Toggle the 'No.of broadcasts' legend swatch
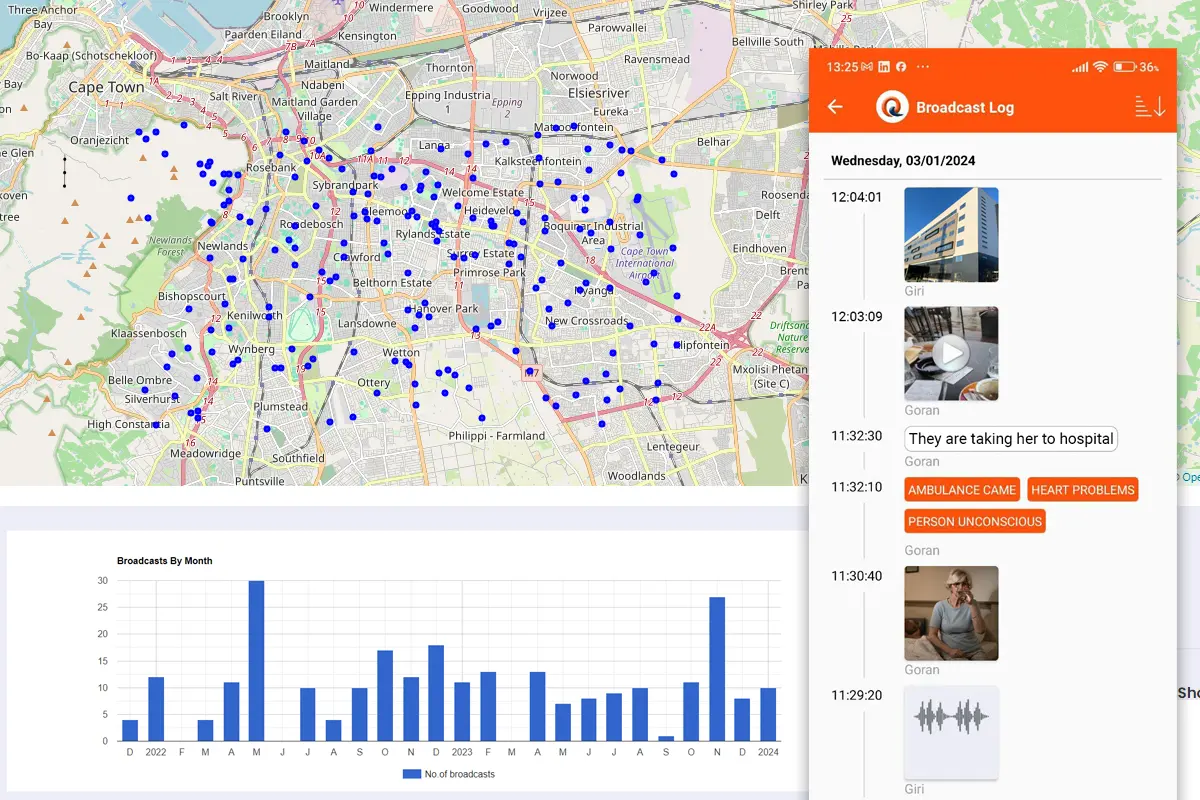Viewport: 1200px width, 800px height. (x=411, y=774)
